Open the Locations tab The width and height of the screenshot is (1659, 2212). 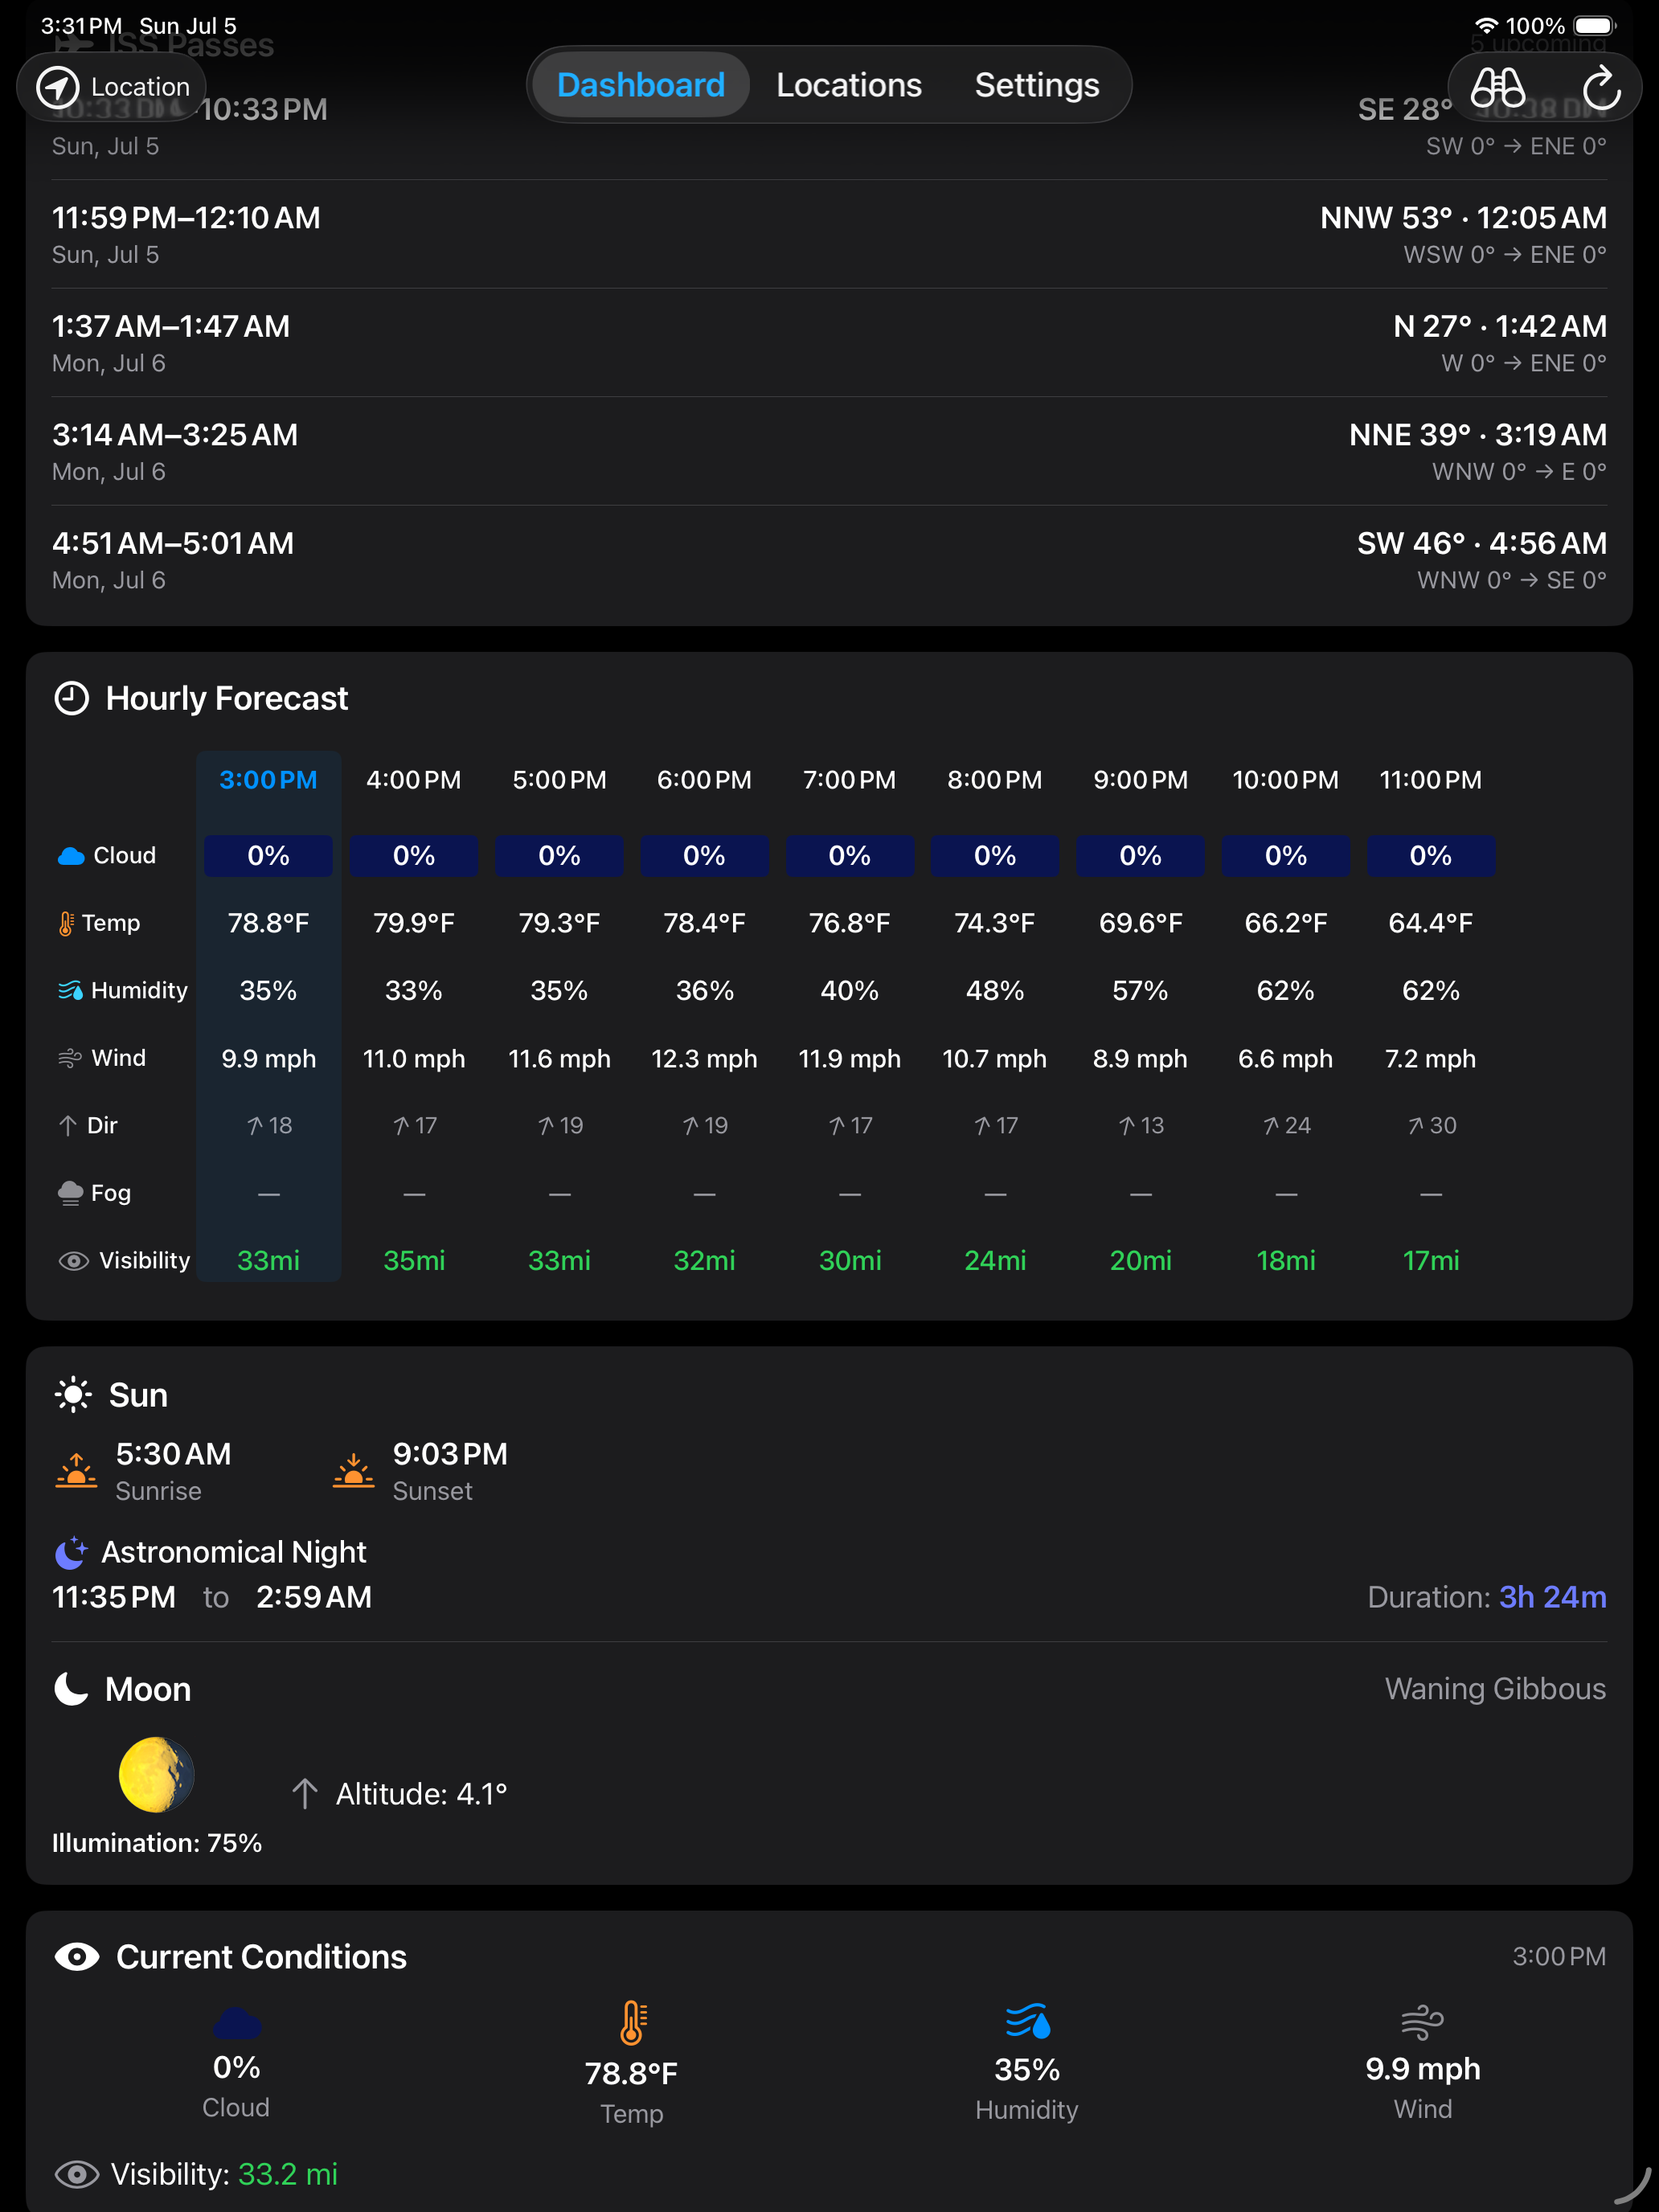point(849,85)
